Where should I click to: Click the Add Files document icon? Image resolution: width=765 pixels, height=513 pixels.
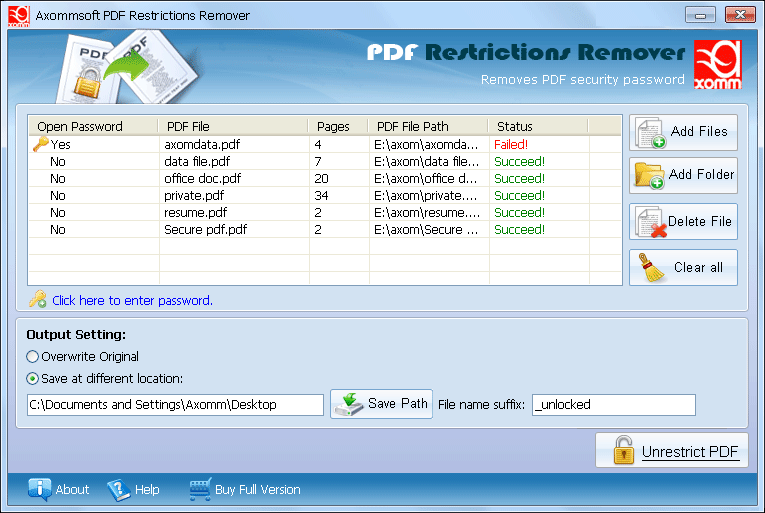650,132
